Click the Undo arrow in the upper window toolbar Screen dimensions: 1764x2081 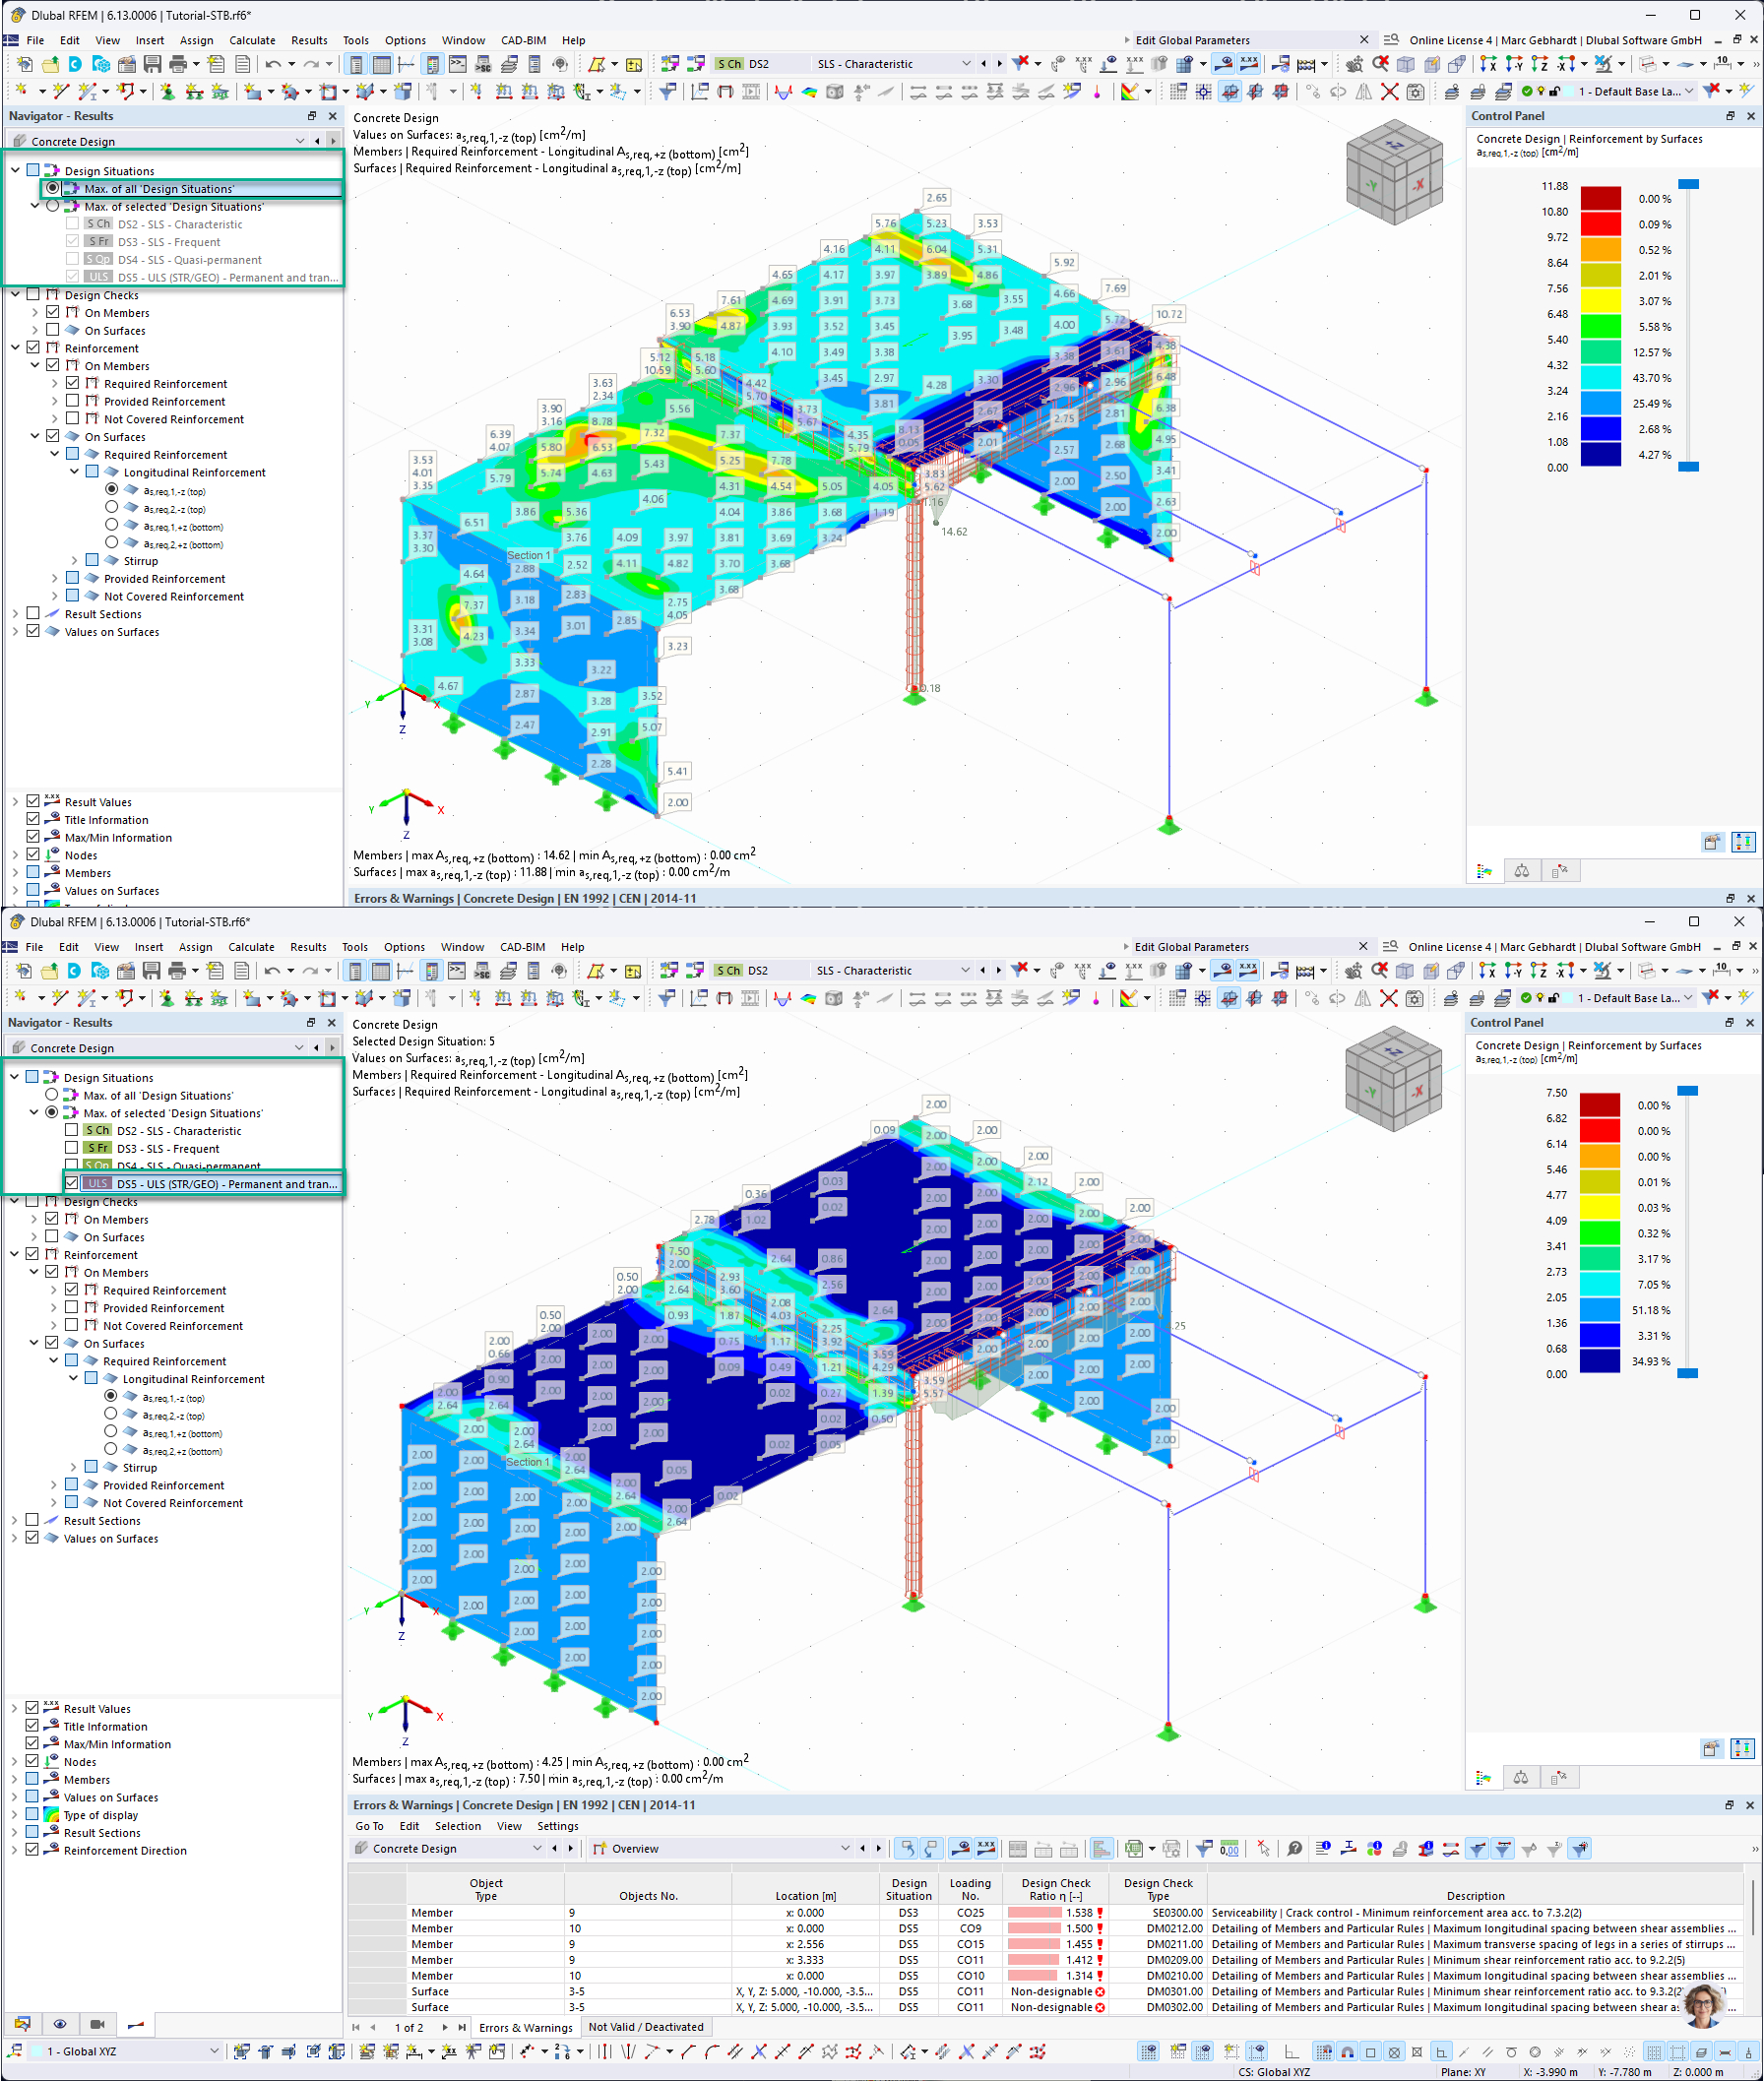272,64
